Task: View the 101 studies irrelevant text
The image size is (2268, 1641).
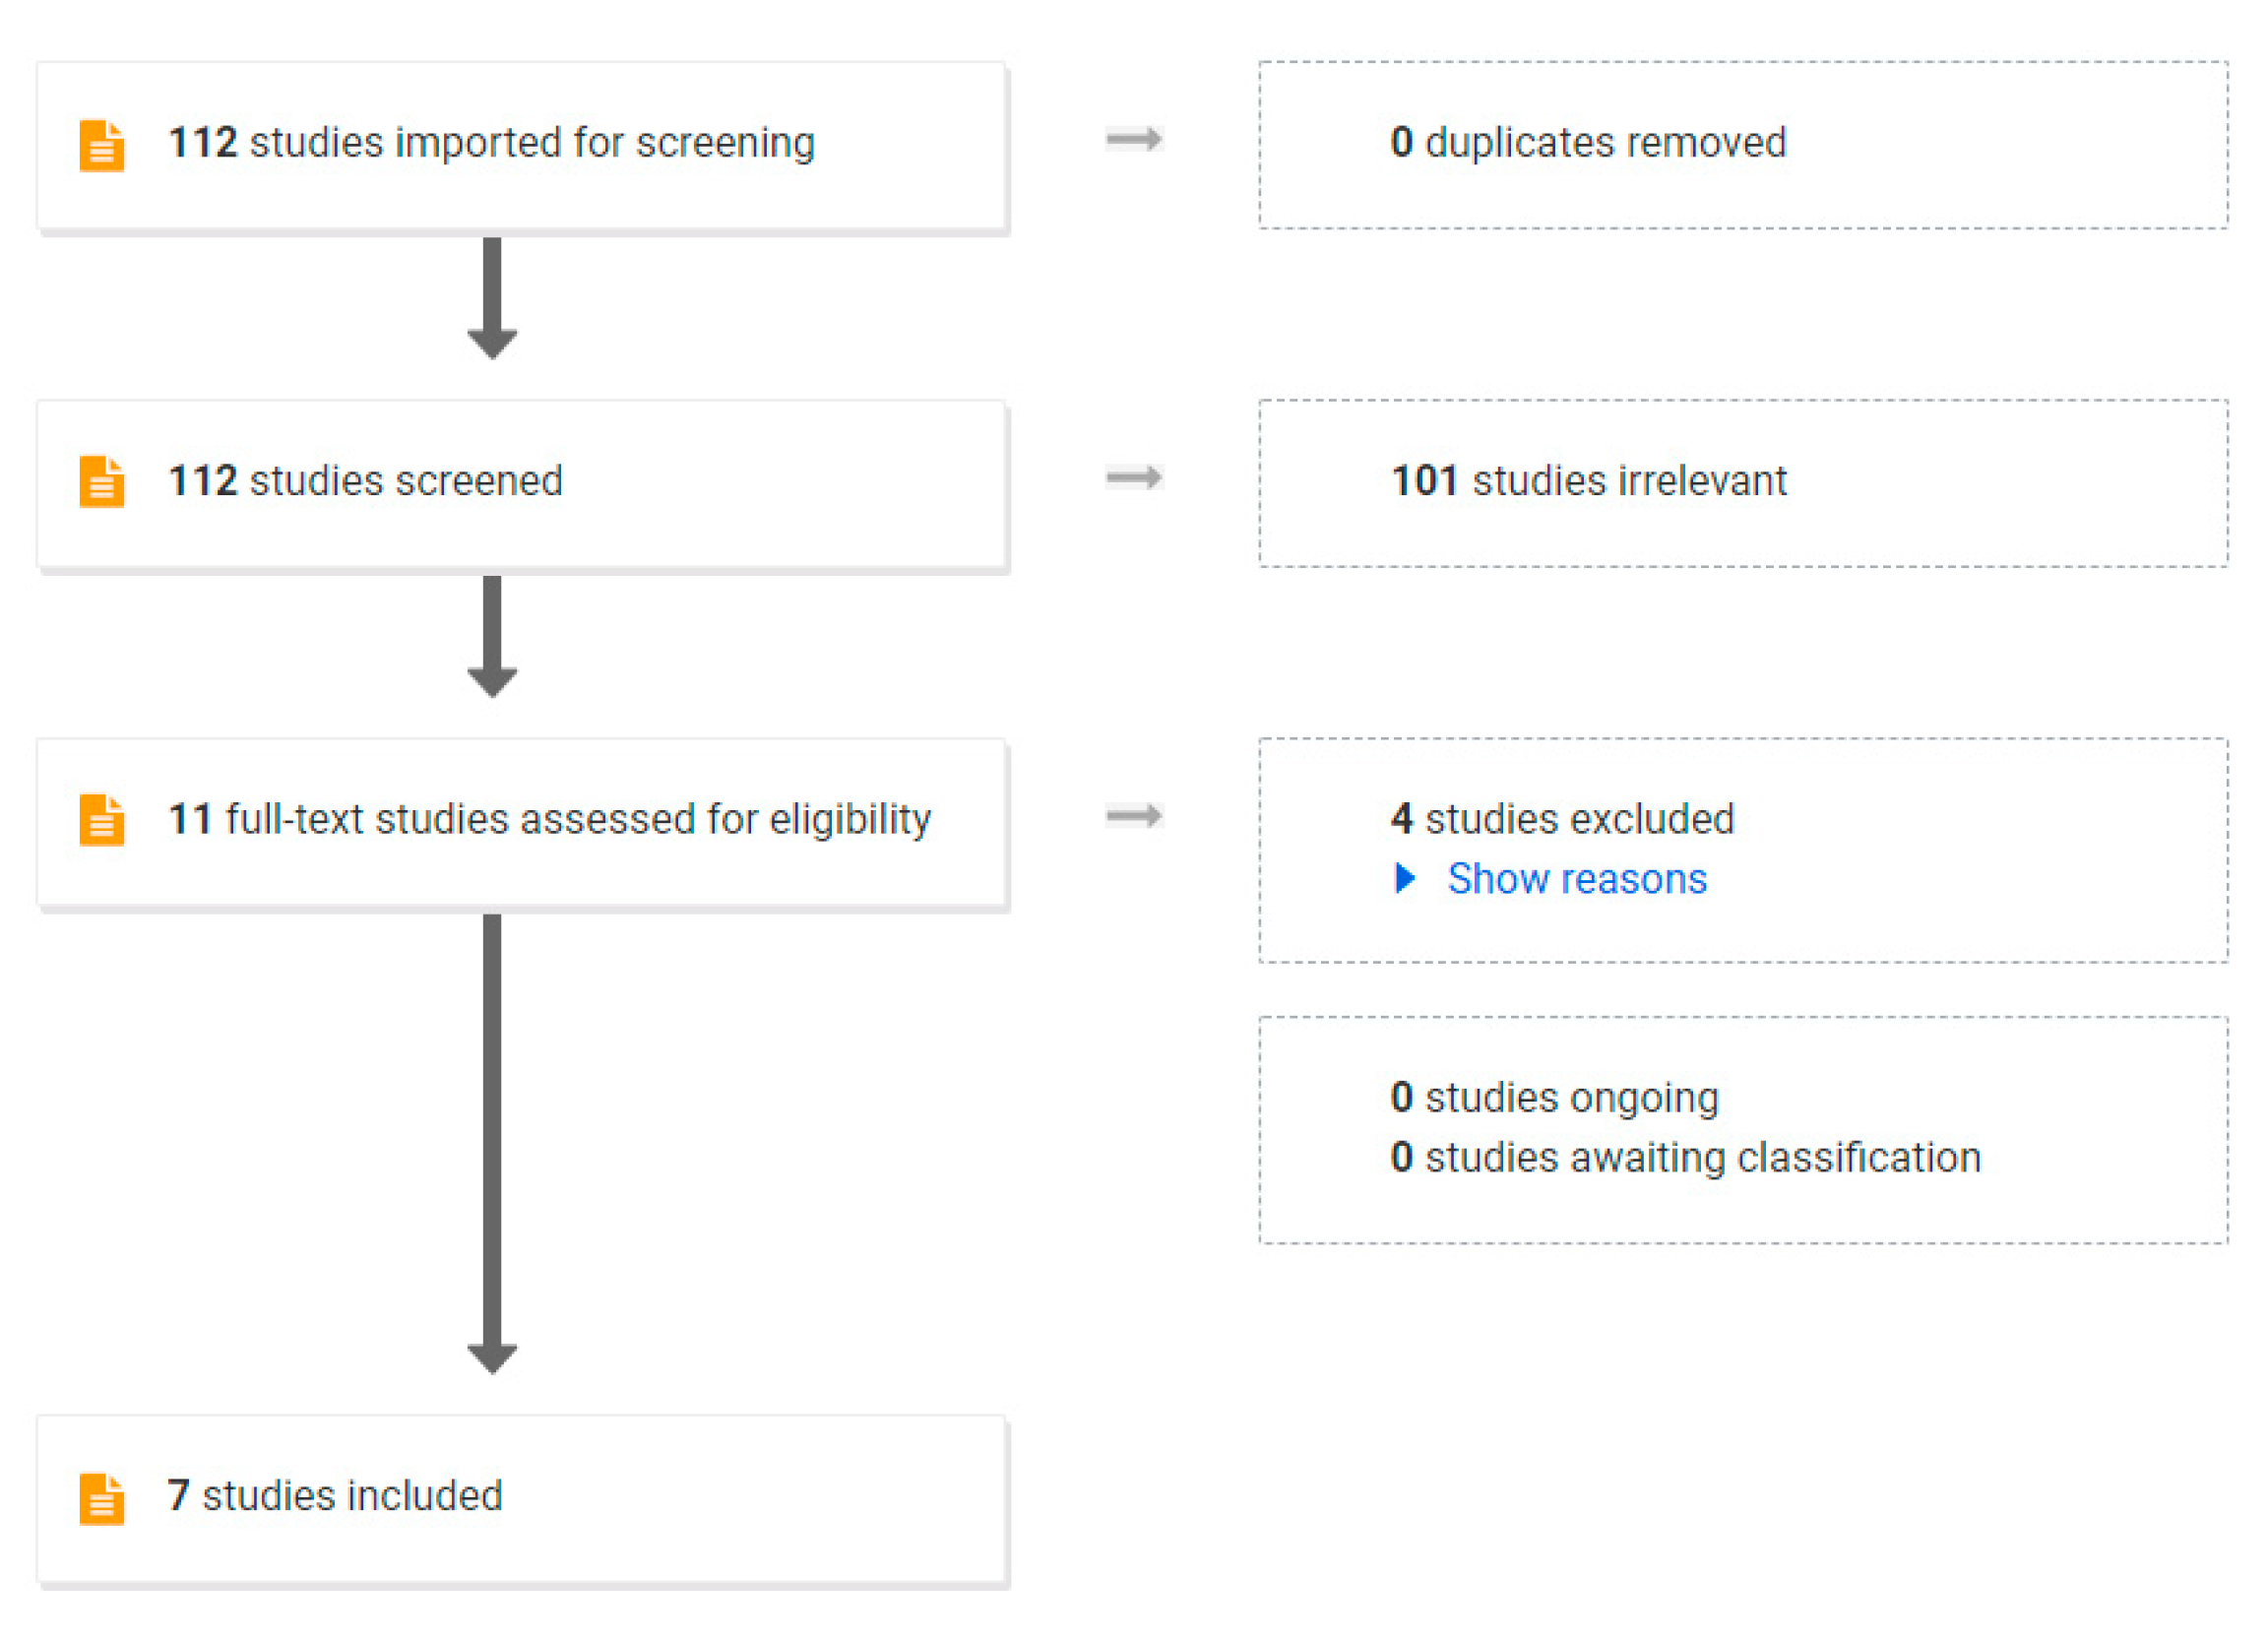Action: 1589,481
